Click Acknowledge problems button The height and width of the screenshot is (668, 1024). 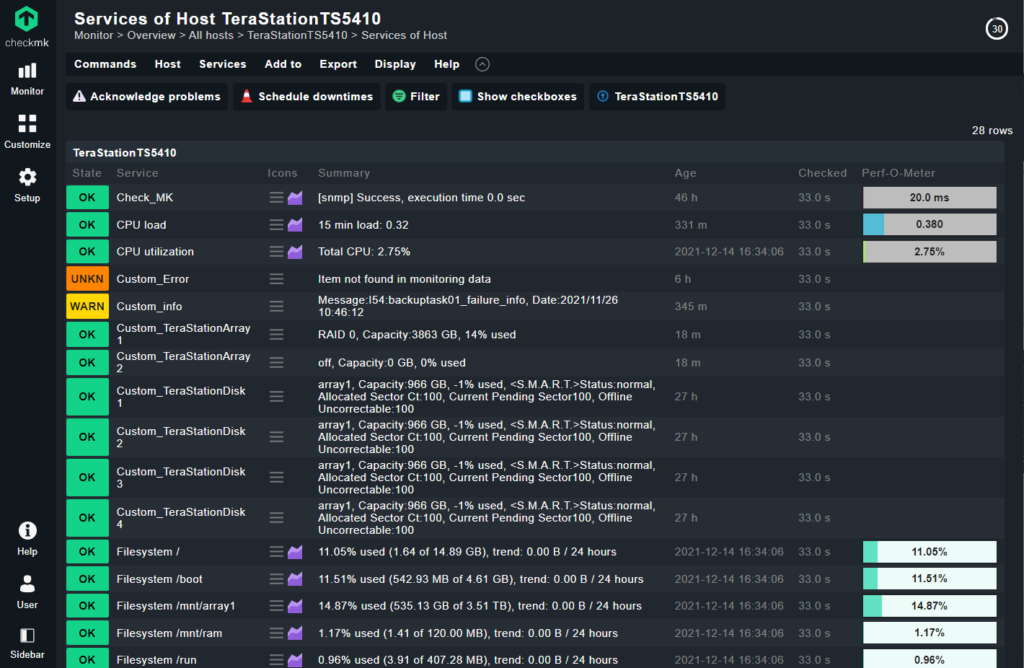tap(147, 97)
